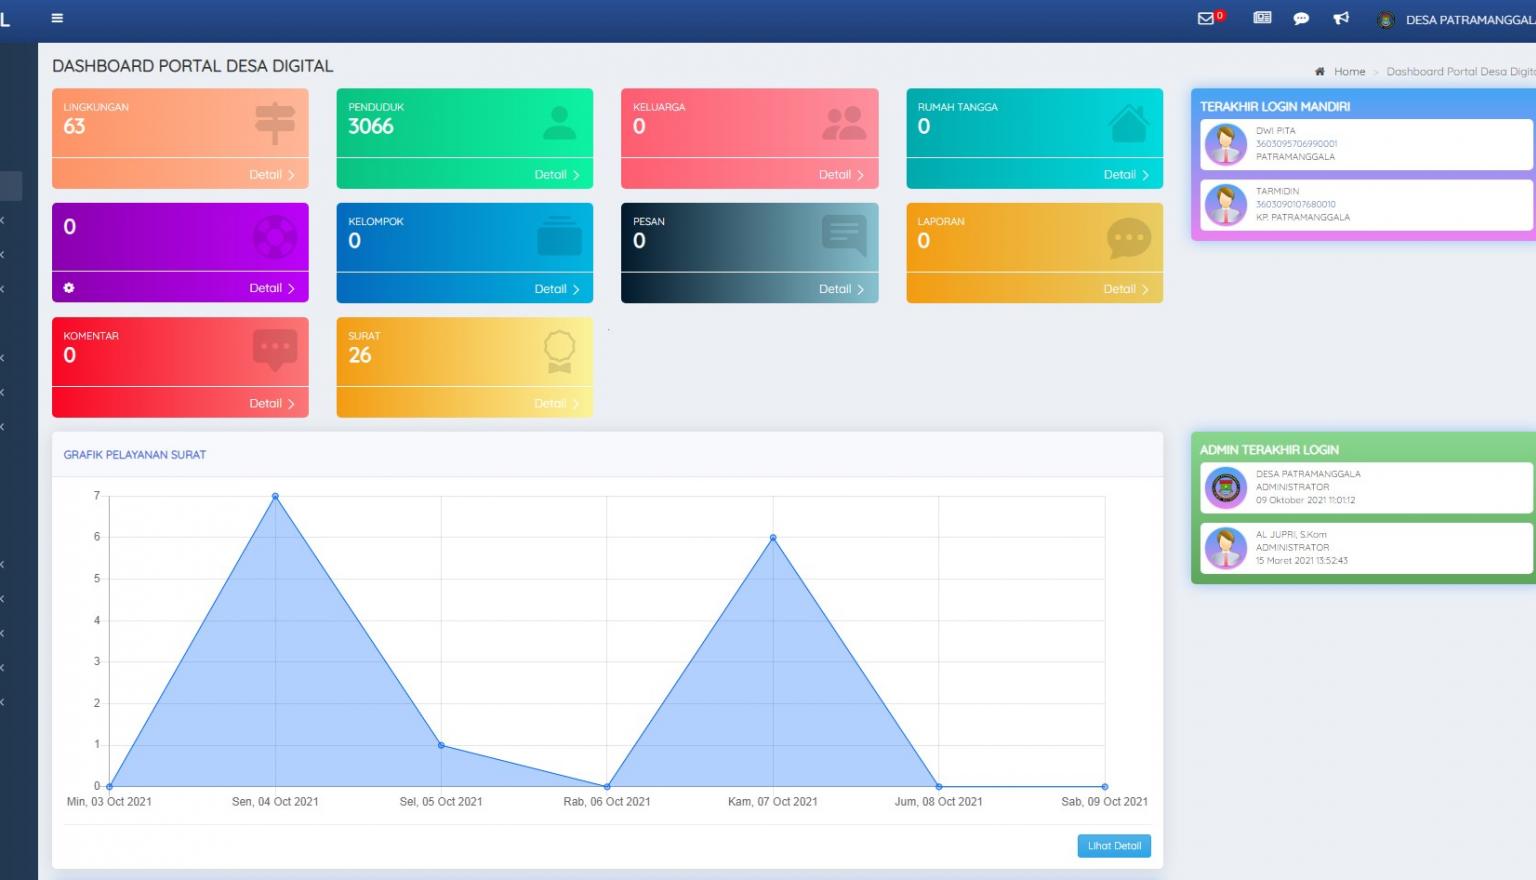This screenshot has width=1536, height=880.
Task: Select the Sen, 04 Oct 2021 chart point
Action: pos(275,496)
